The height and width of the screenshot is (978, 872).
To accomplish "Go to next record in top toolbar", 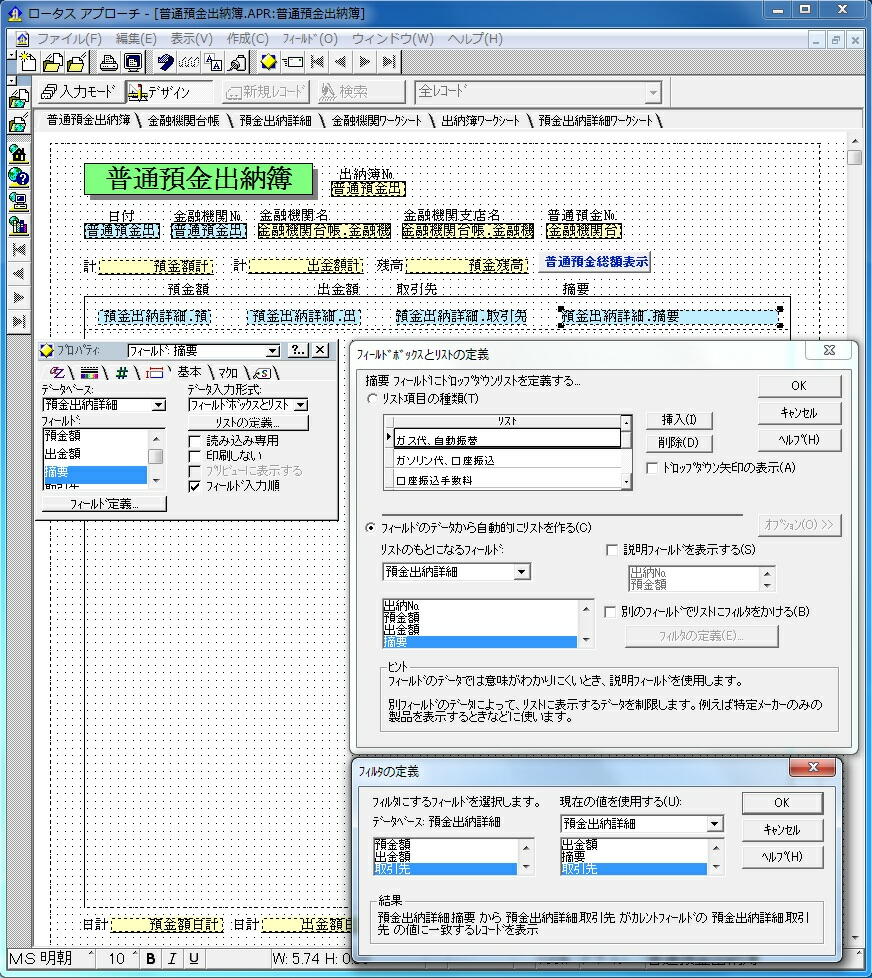I will [x=365, y=62].
